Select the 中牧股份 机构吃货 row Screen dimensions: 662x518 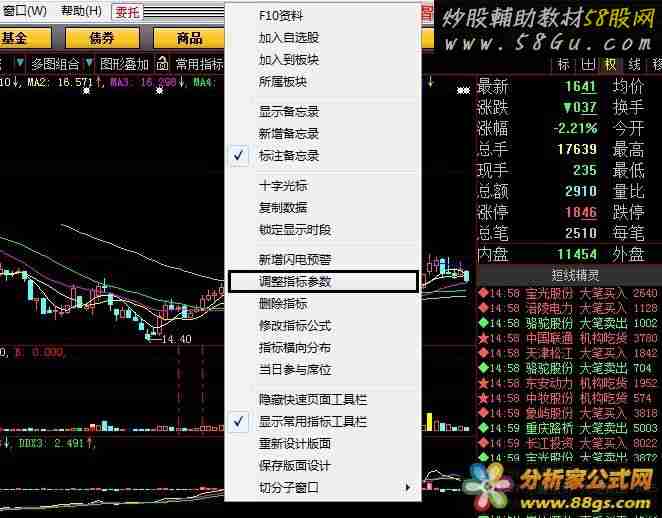(568, 398)
